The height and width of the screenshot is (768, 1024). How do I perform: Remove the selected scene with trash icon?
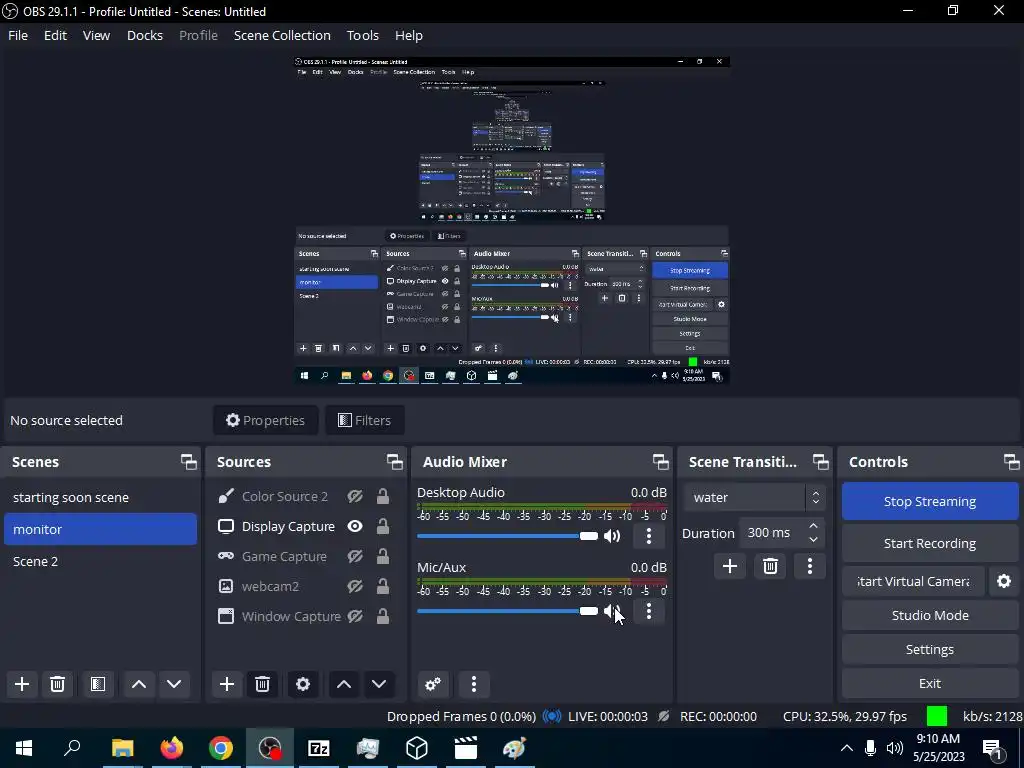point(57,684)
